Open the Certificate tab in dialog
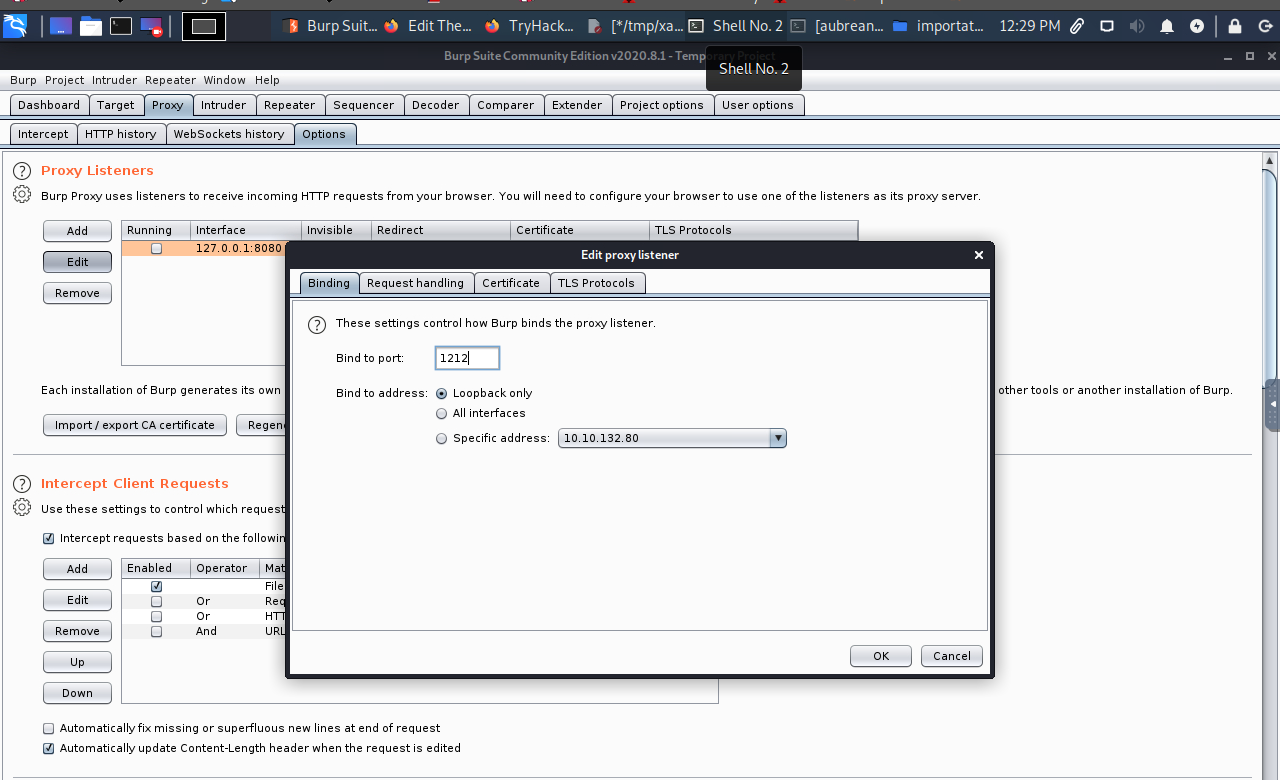The width and height of the screenshot is (1280, 780). point(511,283)
